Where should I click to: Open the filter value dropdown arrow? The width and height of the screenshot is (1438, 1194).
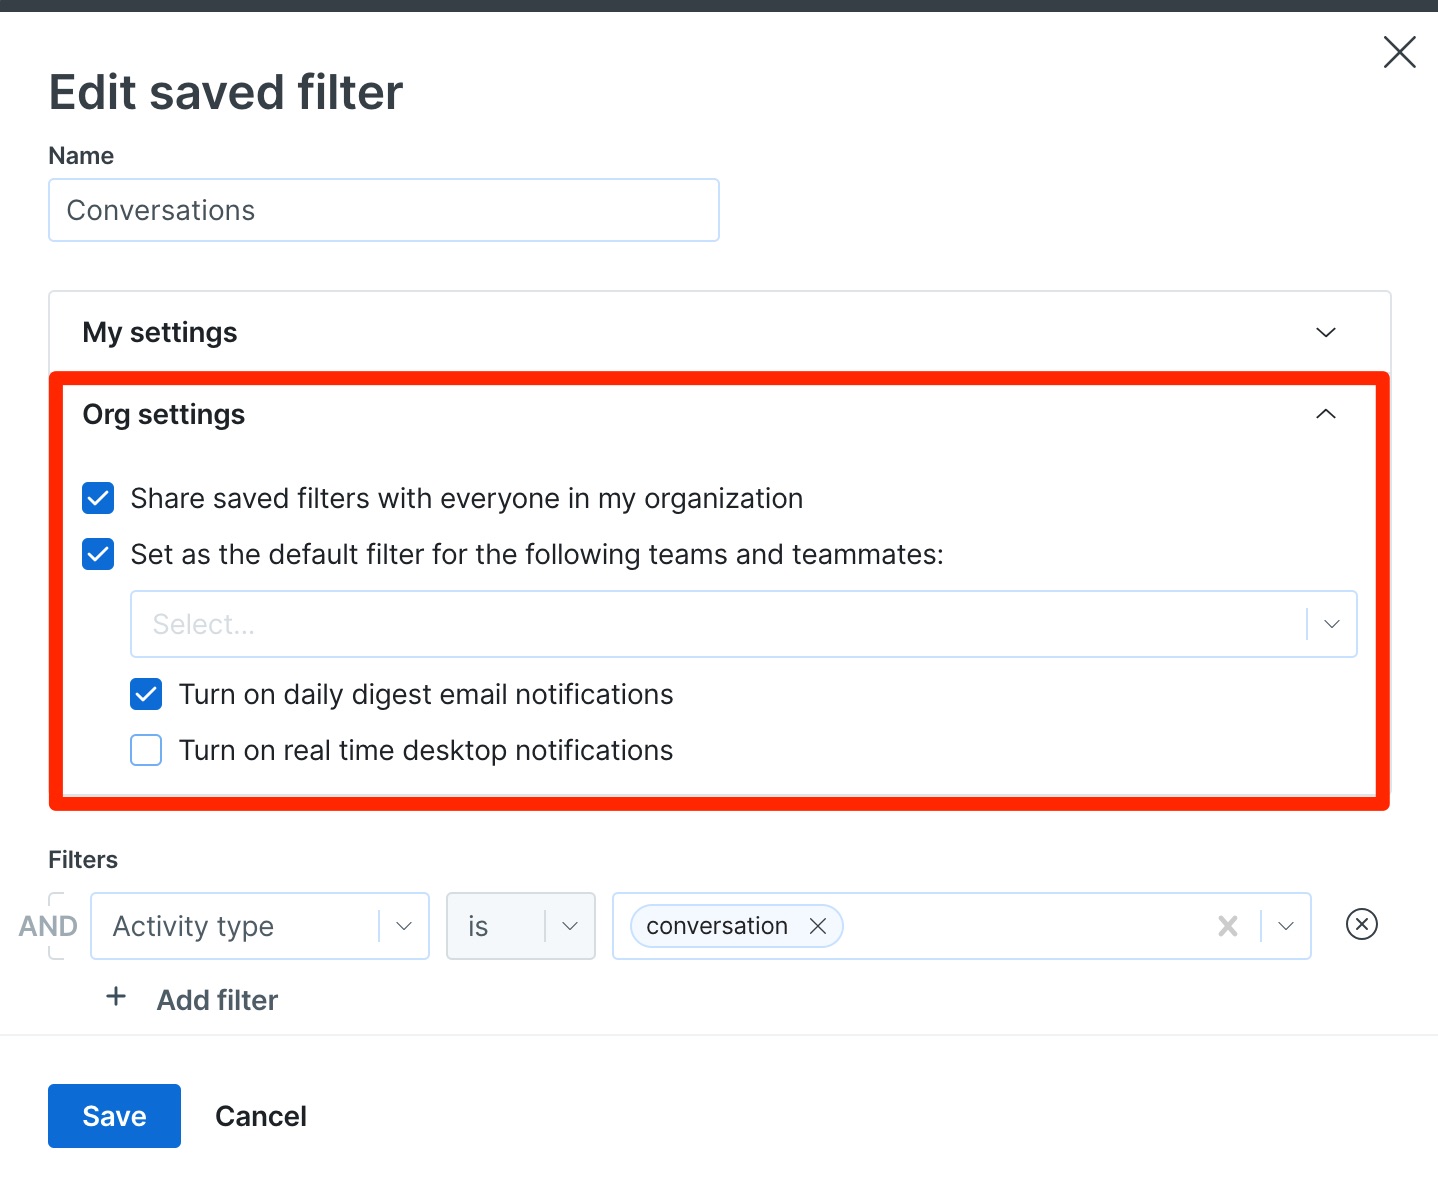(1286, 927)
